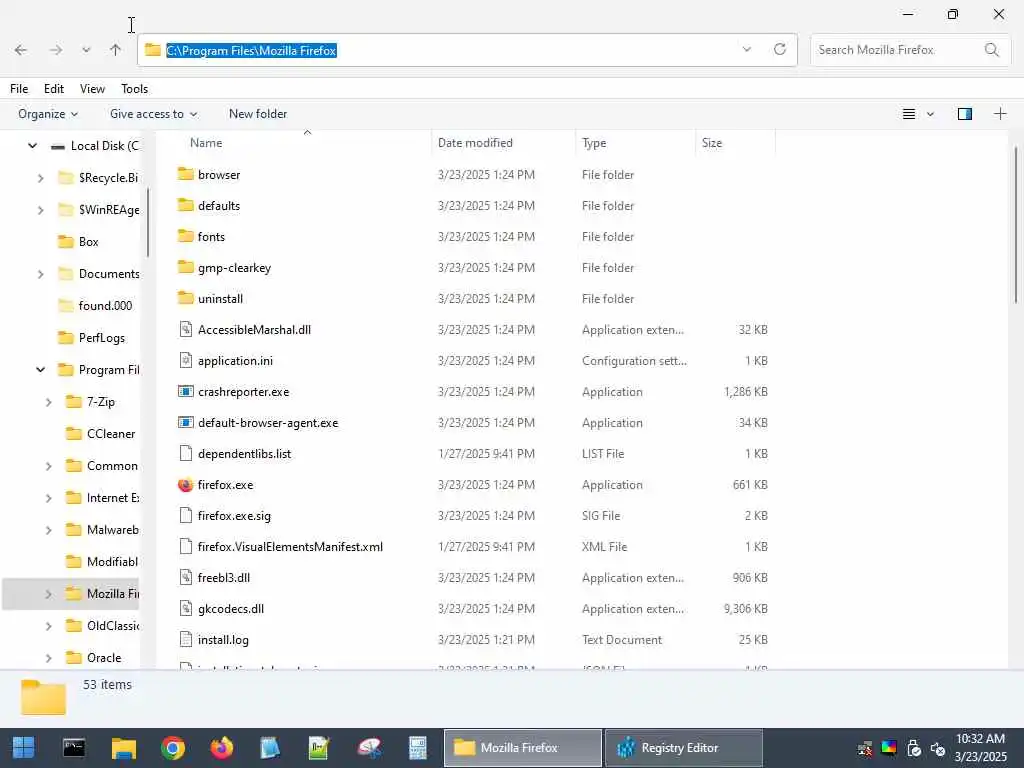
Task: Expand Documents tree node
Action: [40, 274]
